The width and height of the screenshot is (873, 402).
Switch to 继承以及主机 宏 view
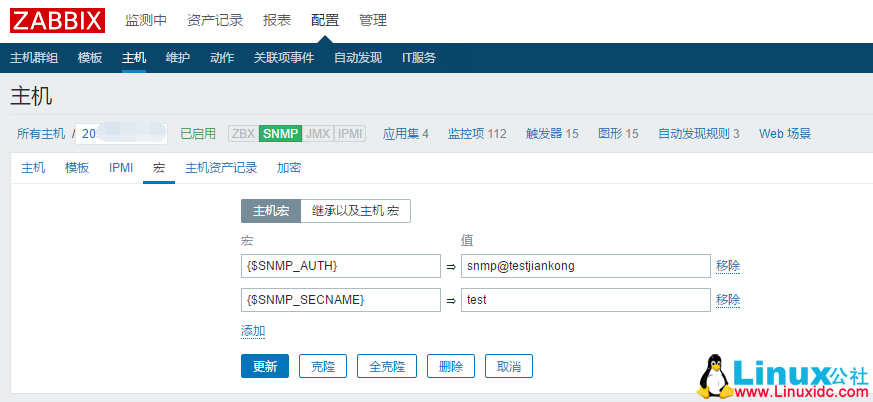click(355, 211)
